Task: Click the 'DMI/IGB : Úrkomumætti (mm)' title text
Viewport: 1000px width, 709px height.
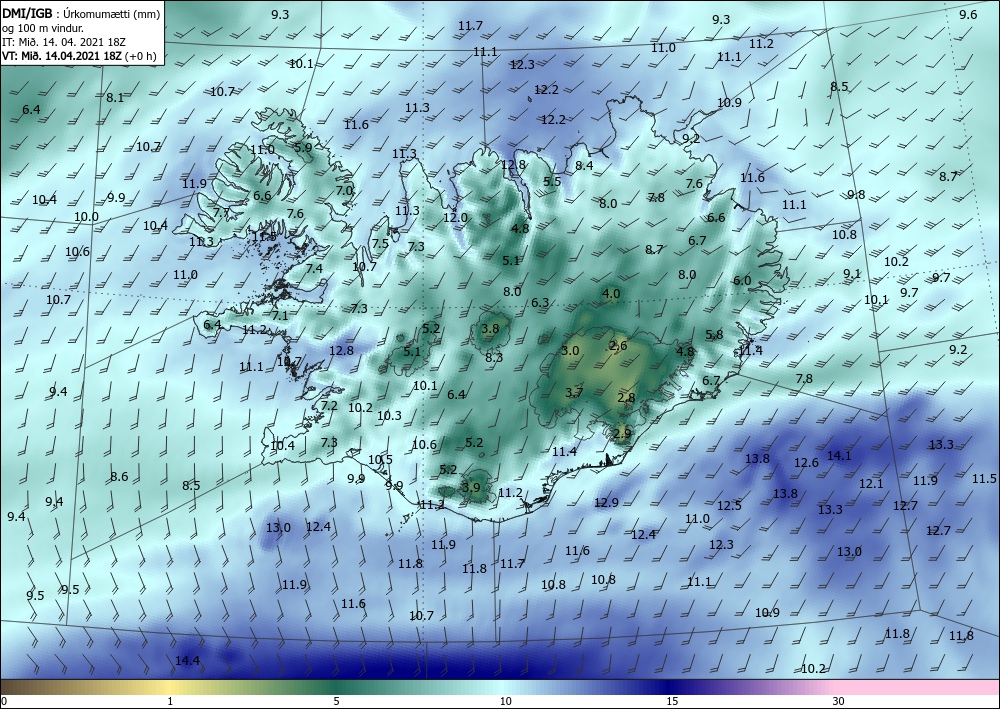Action: [x=80, y=14]
